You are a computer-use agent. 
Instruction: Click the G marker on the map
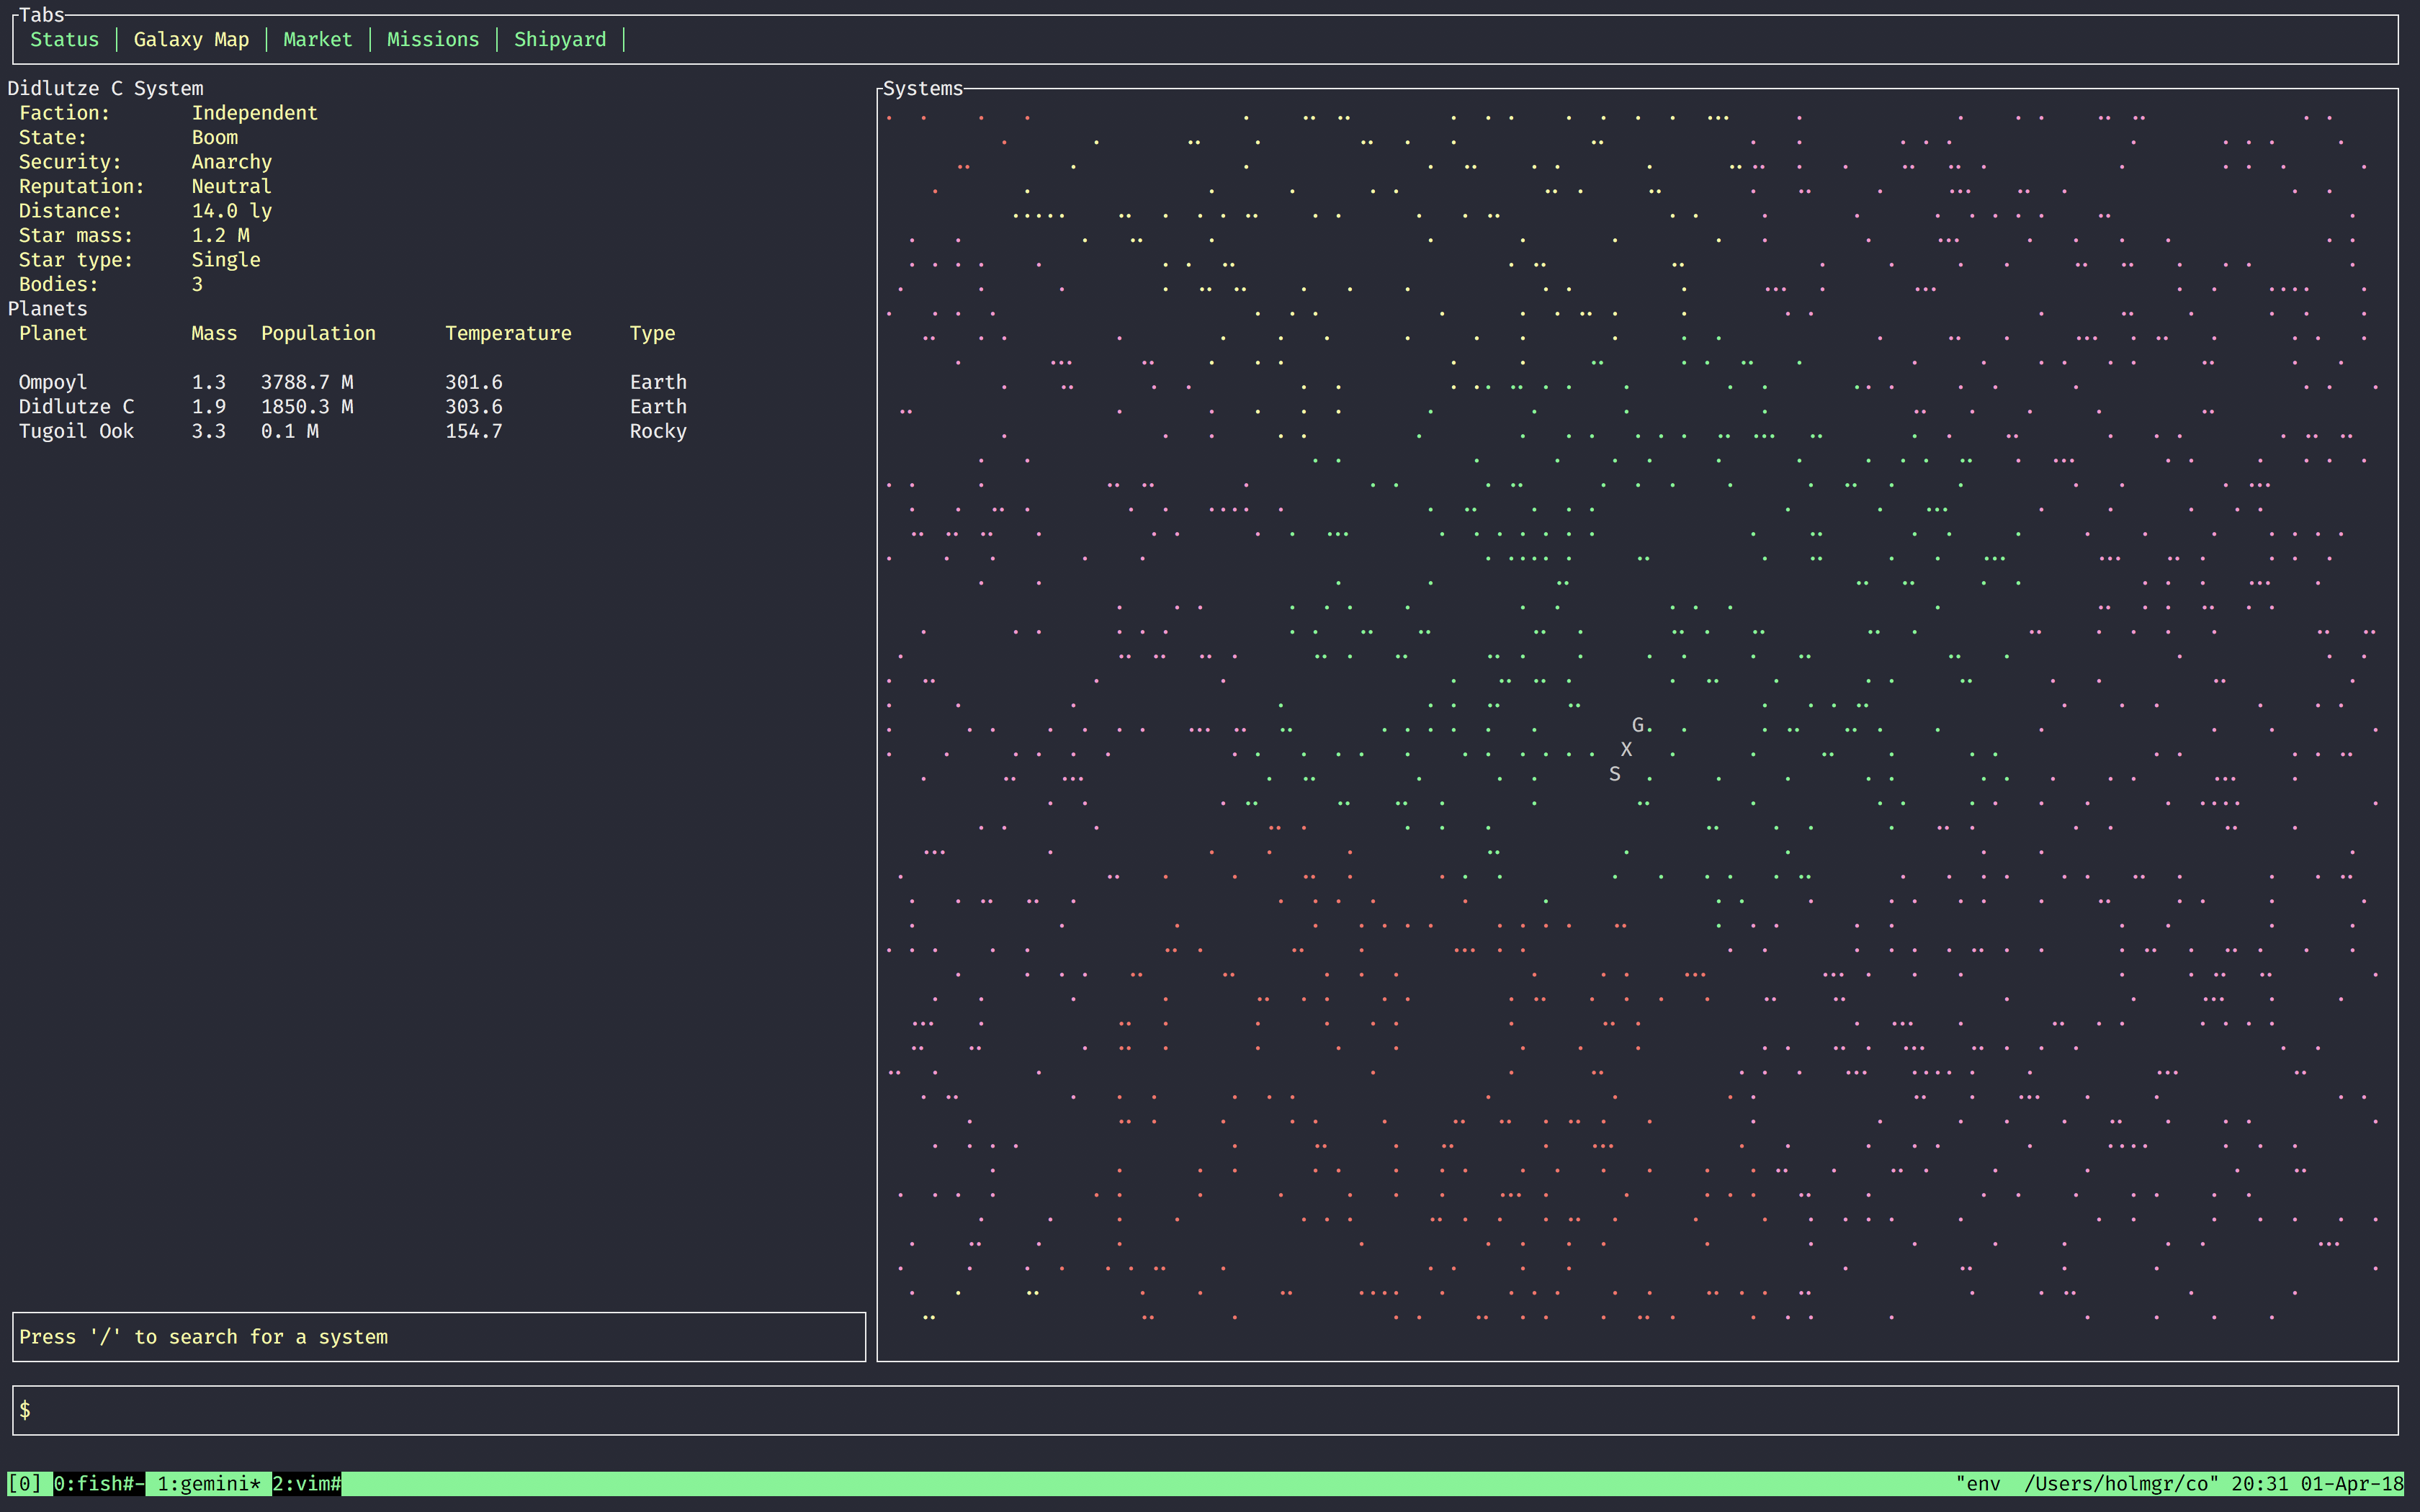click(x=1637, y=725)
